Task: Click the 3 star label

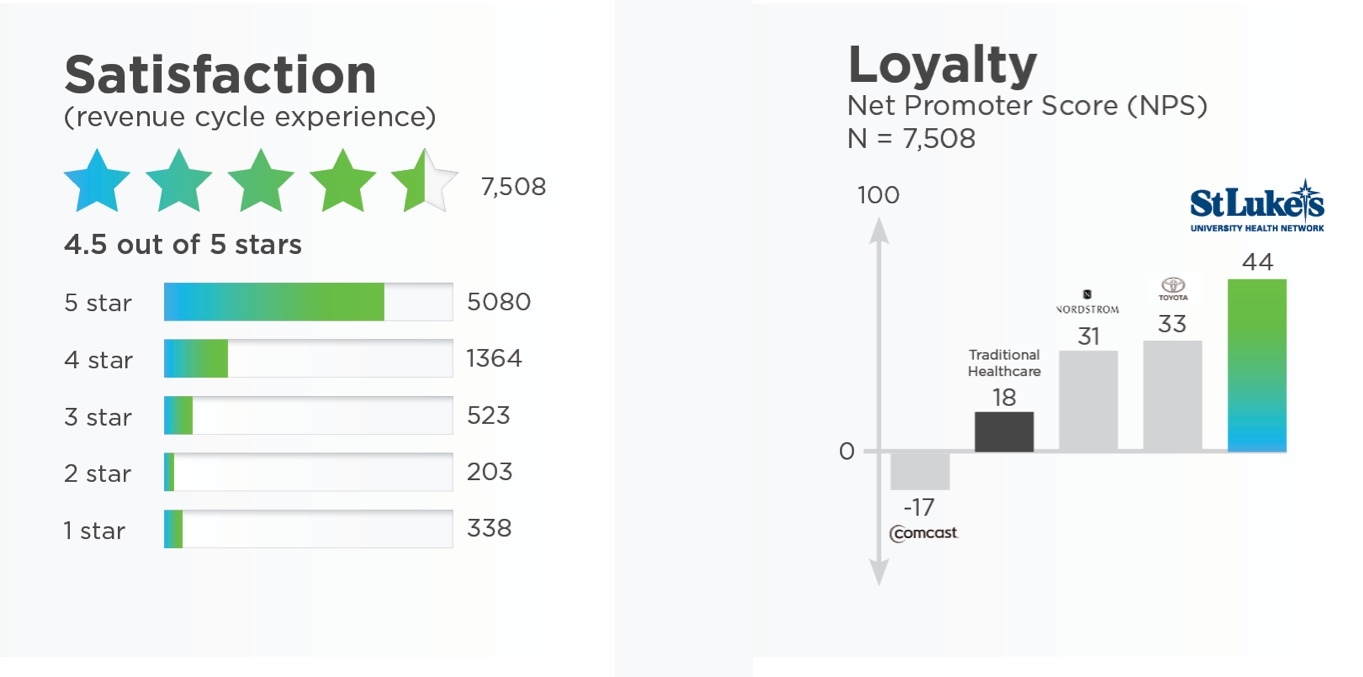Action: [x=98, y=417]
